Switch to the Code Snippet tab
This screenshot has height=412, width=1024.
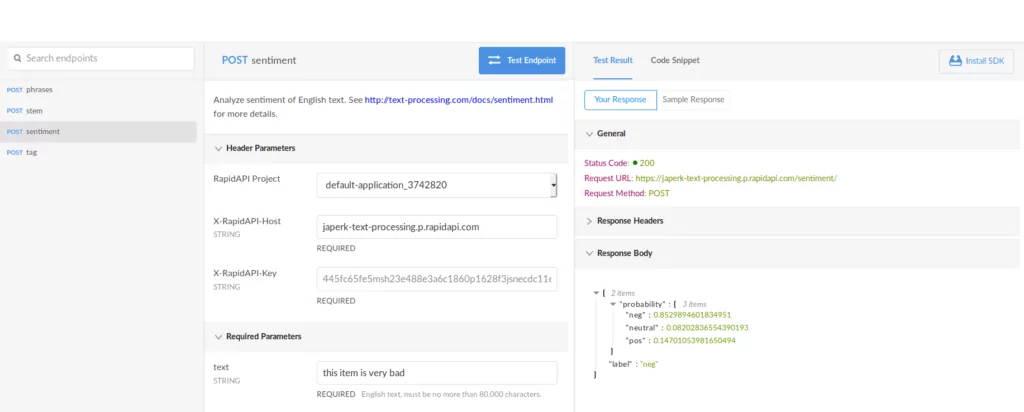tap(675, 60)
